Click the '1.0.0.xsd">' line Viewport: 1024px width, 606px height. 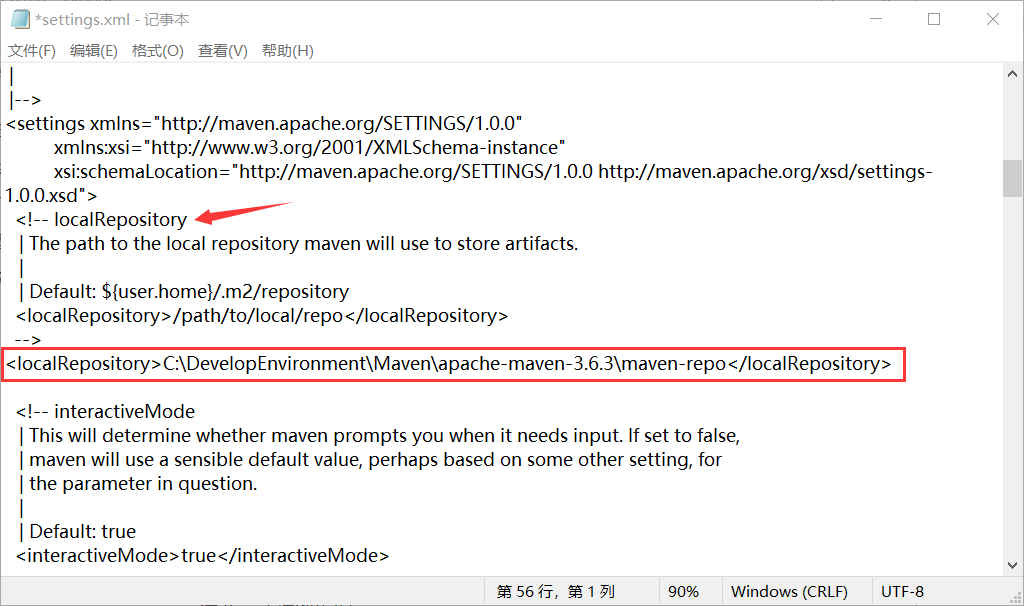[52, 195]
